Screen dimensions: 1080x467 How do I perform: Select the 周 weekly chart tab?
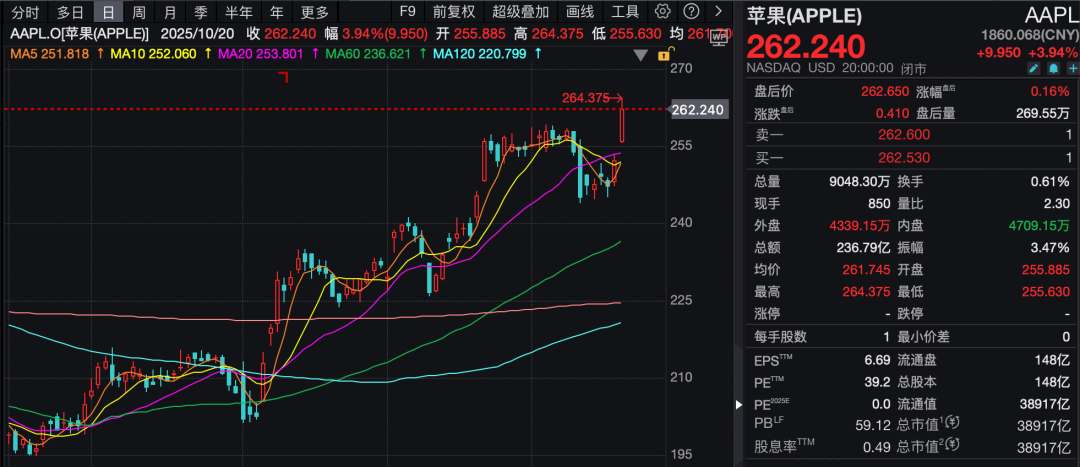click(139, 12)
